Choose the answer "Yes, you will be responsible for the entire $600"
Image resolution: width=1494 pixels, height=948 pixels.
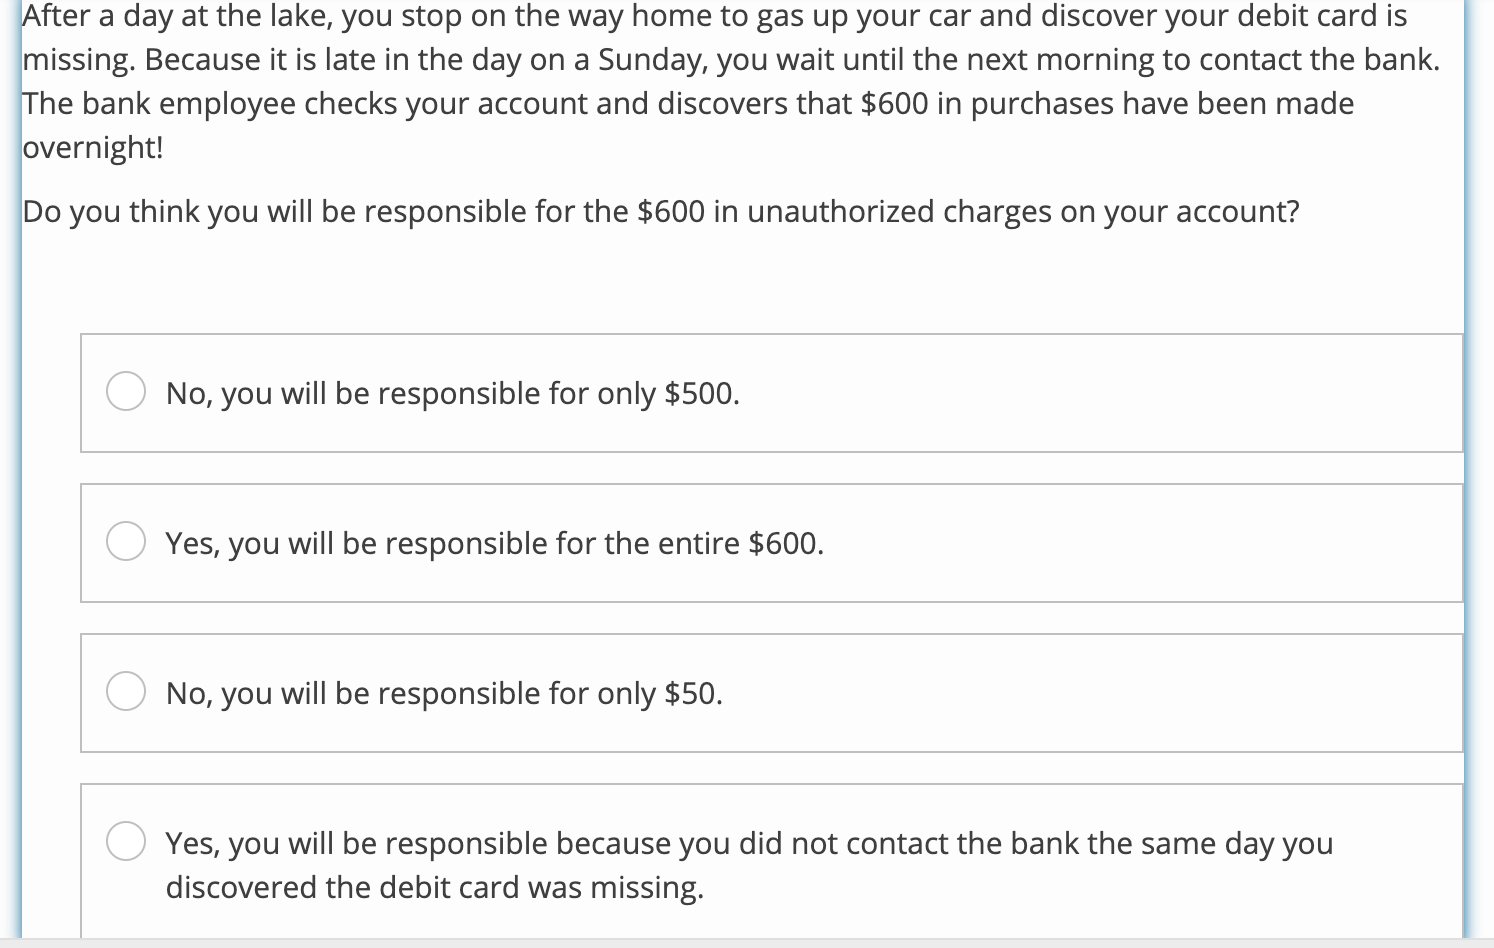click(x=494, y=543)
